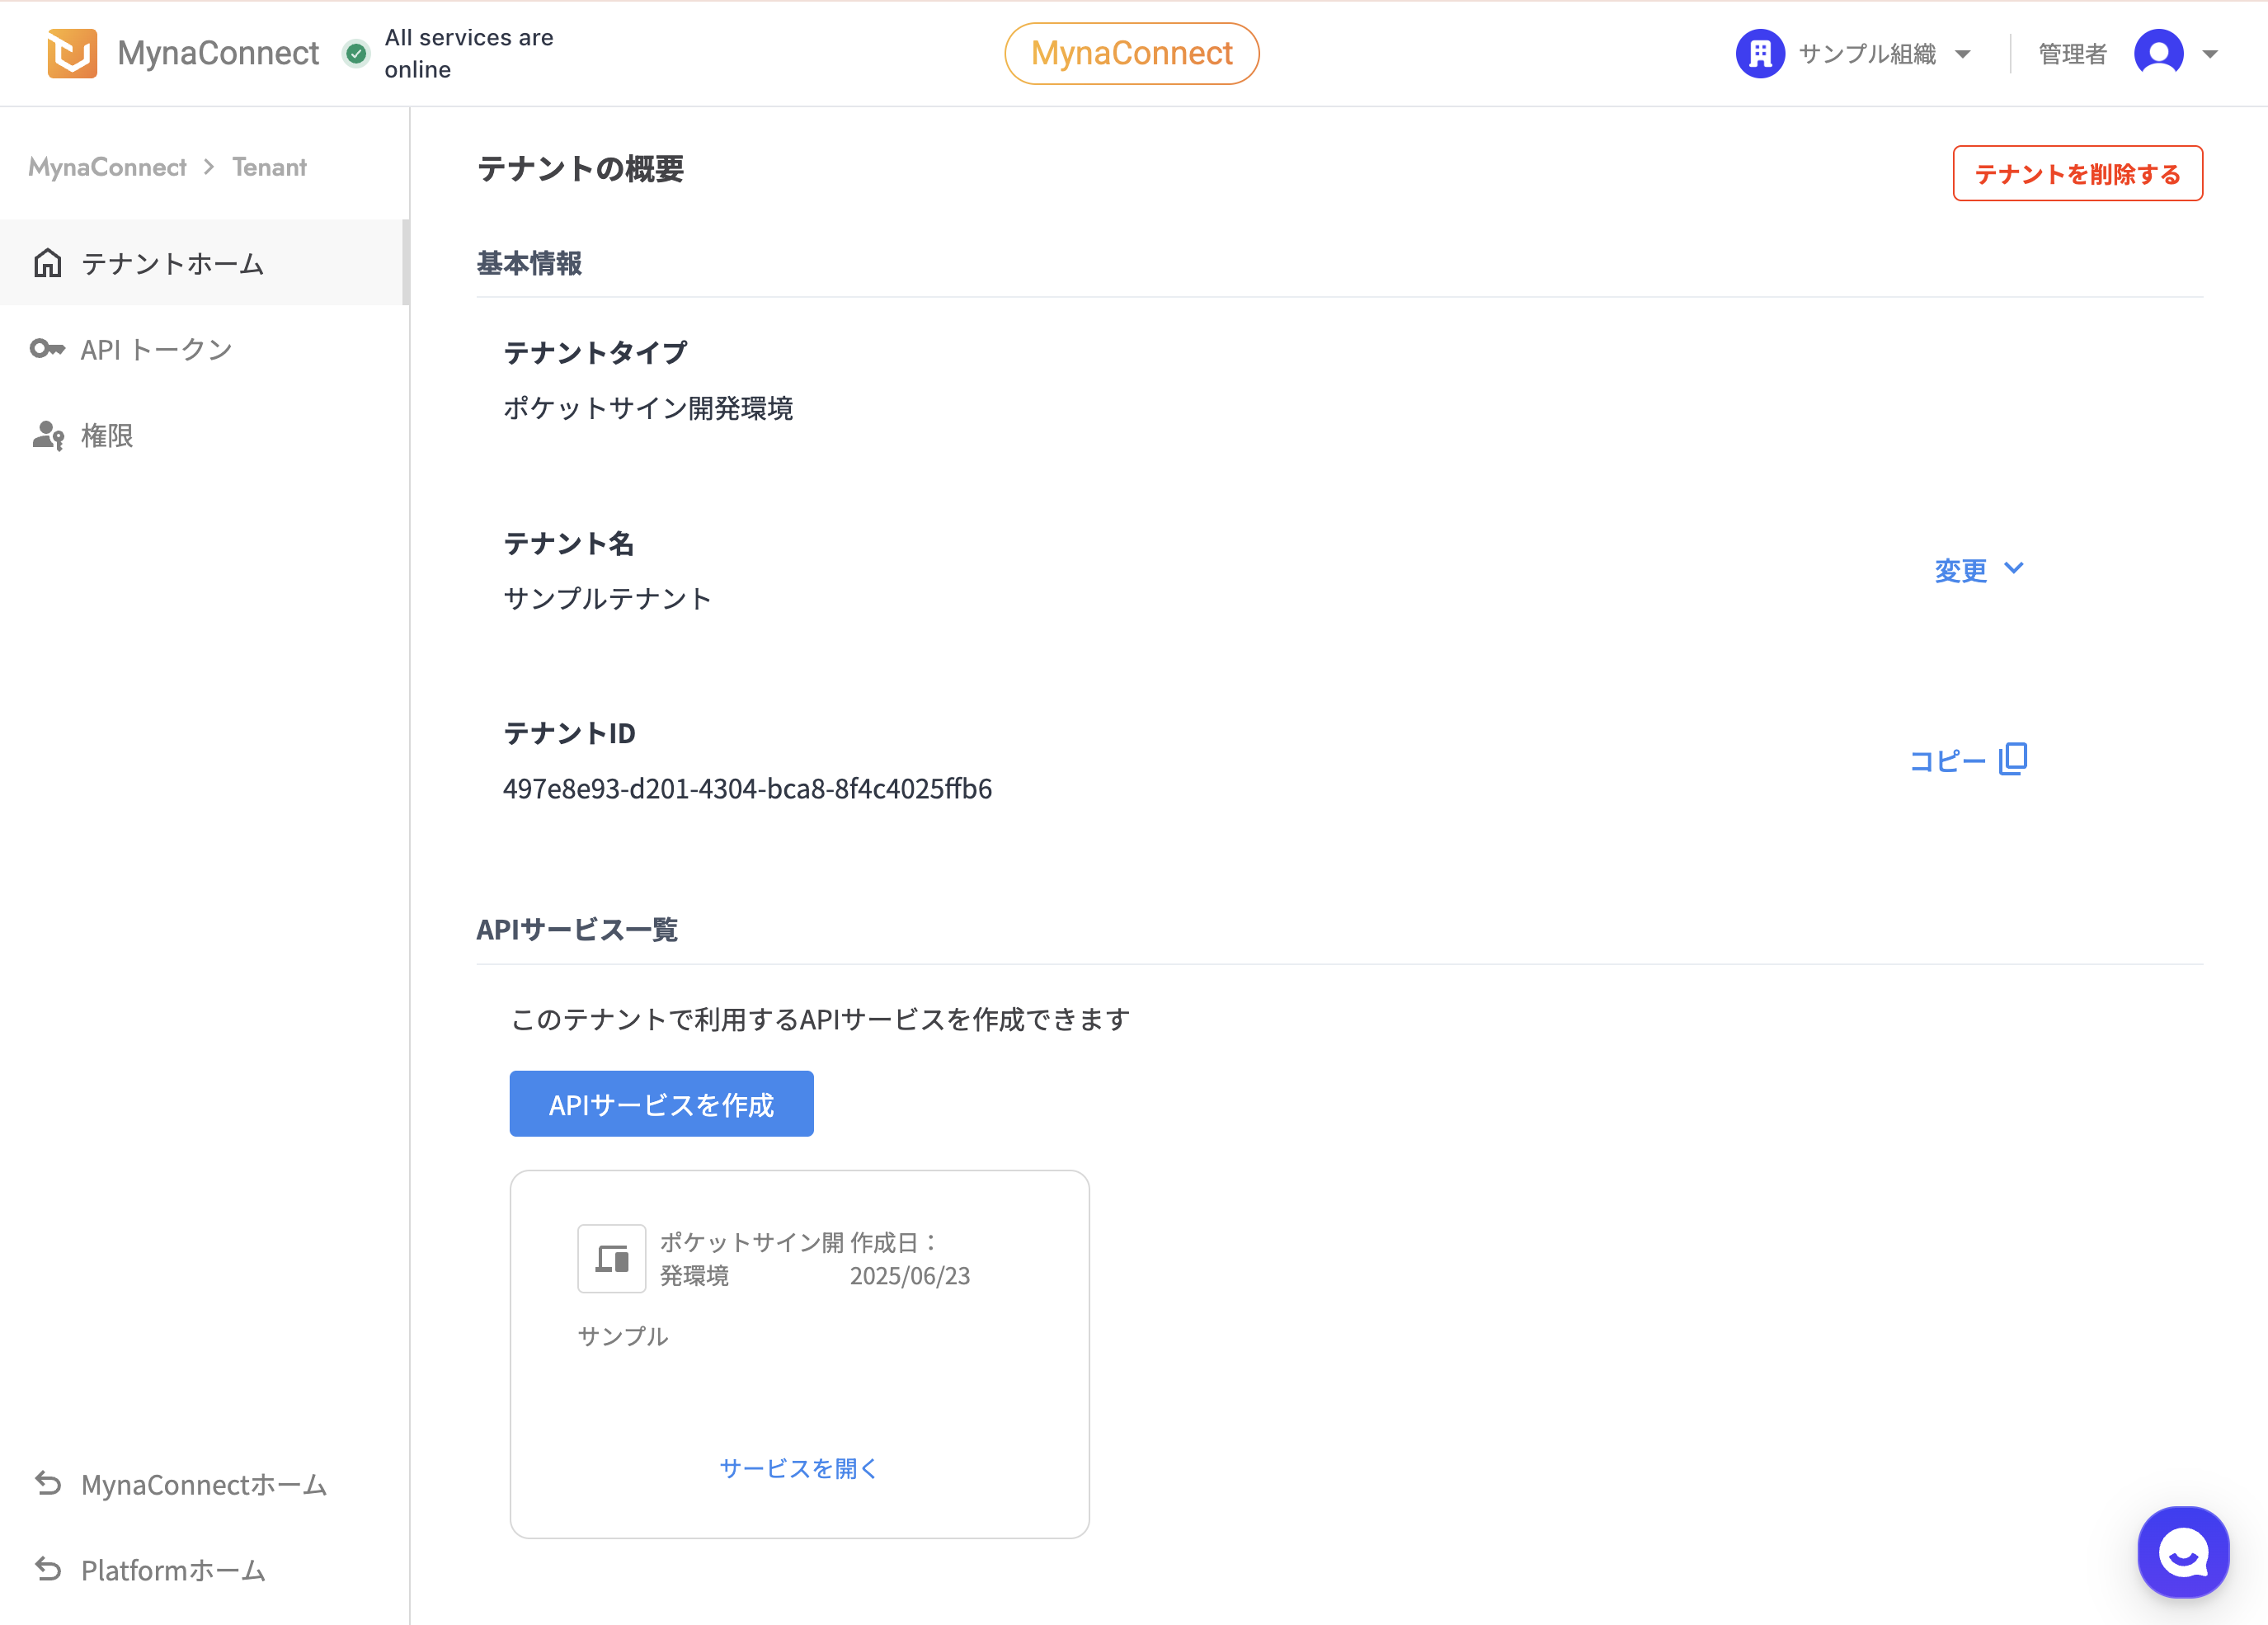Screen dimensions: 2268x1625
Task: Click the green services online status icon
Action: 356,53
